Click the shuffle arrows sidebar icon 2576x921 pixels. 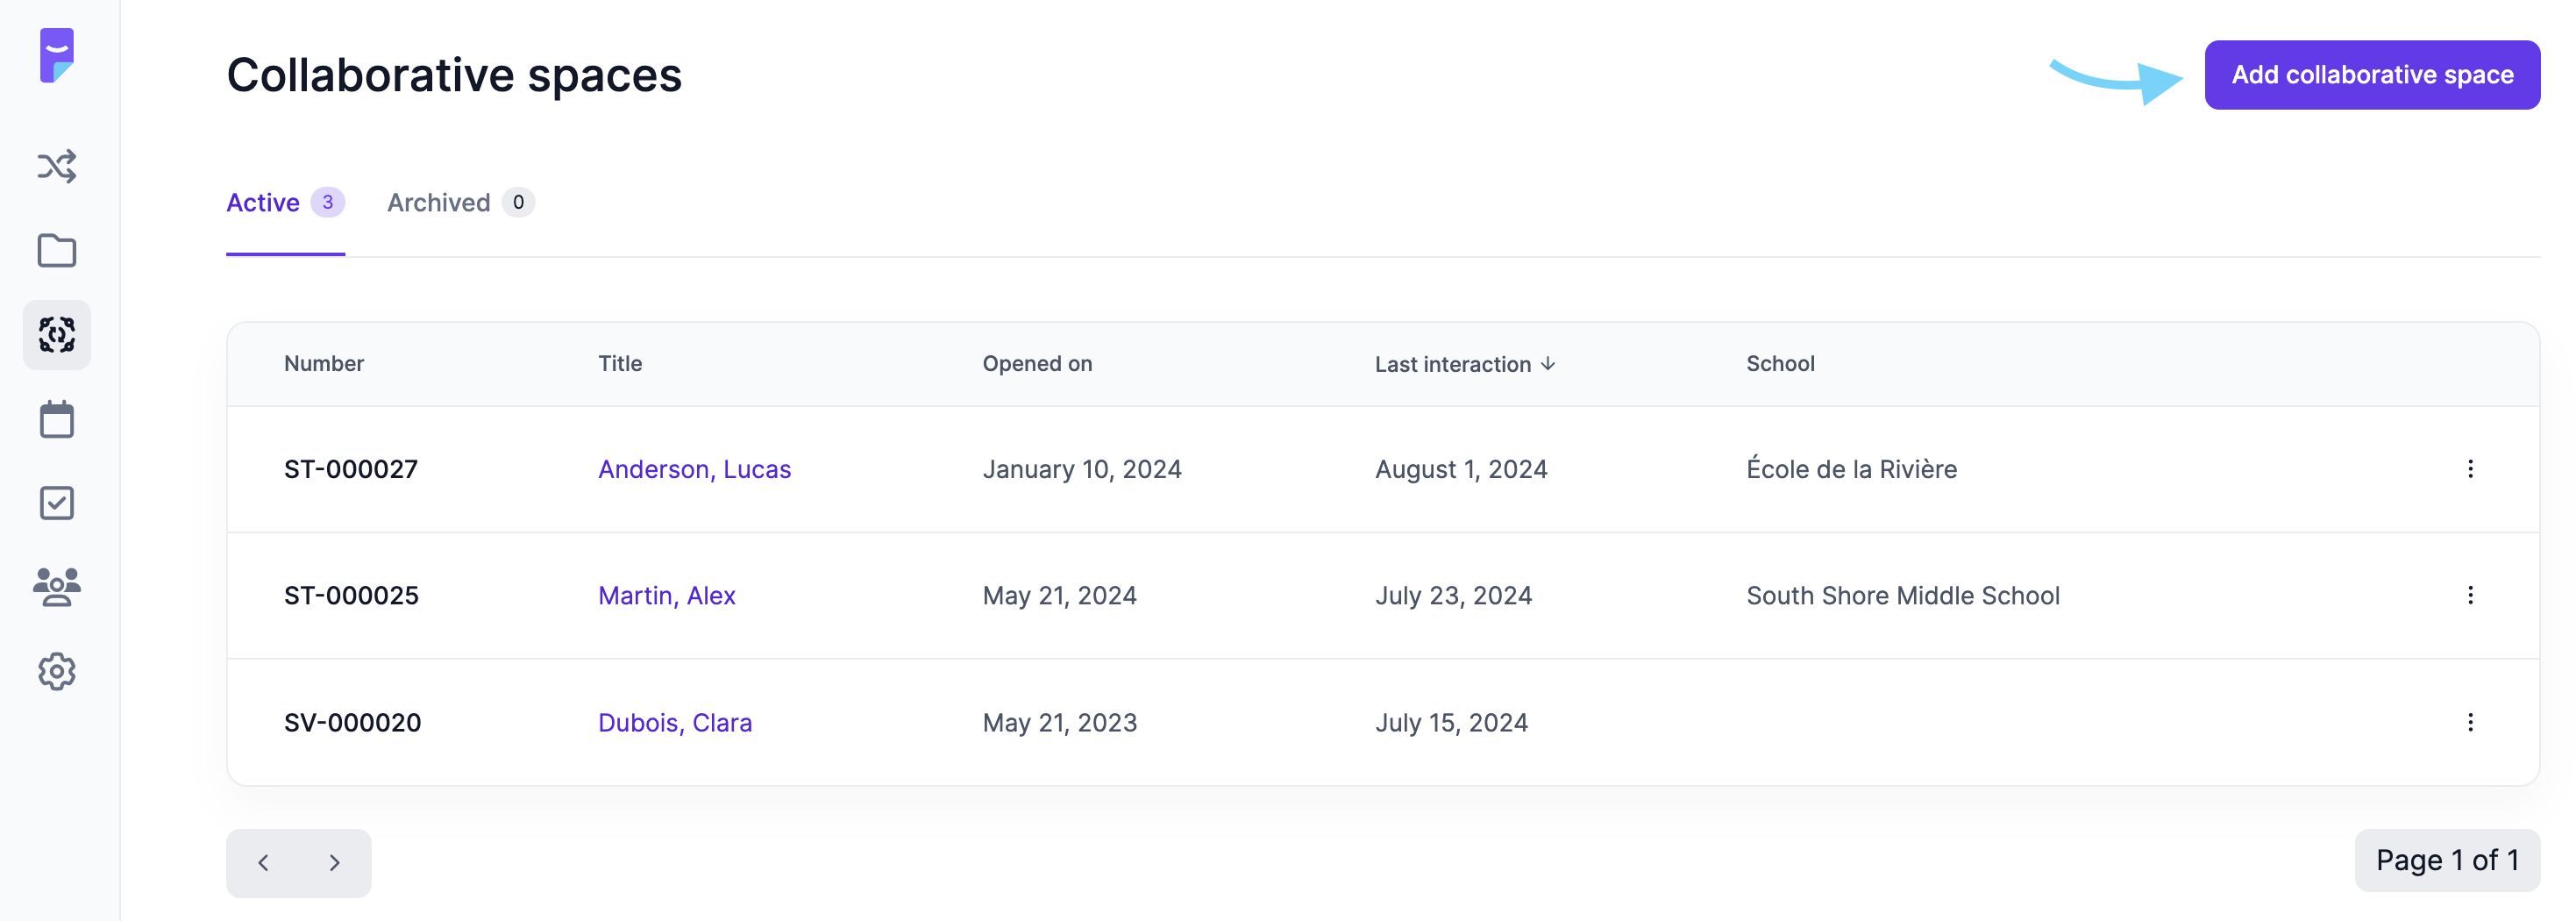(x=57, y=166)
